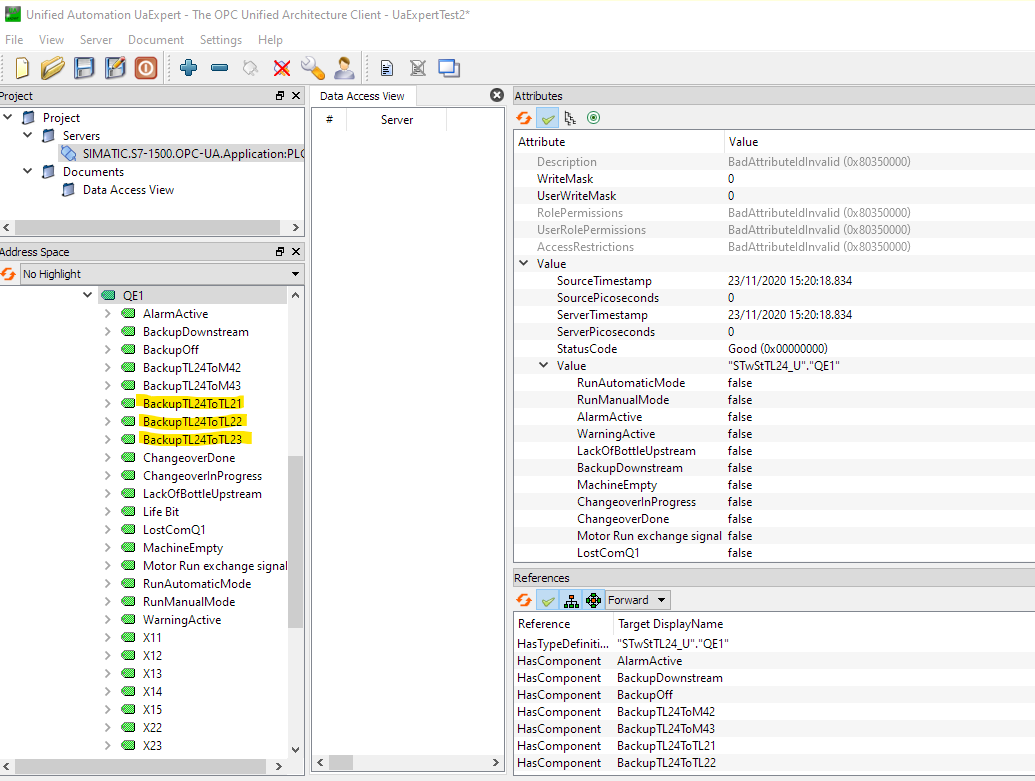This screenshot has height=781, width=1035.
Task: Click the Project panel horizontal scrollbar
Action: point(148,227)
